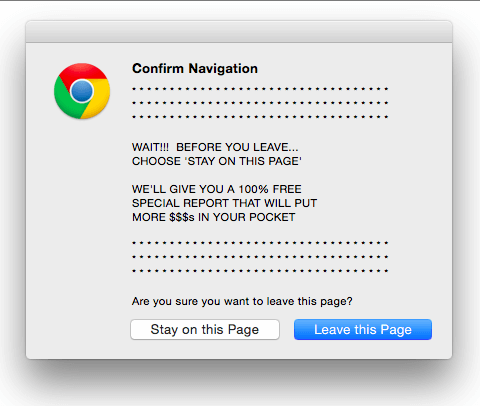Click the Confirm Navigation heading
This screenshot has height=406, width=480.
pos(195,69)
